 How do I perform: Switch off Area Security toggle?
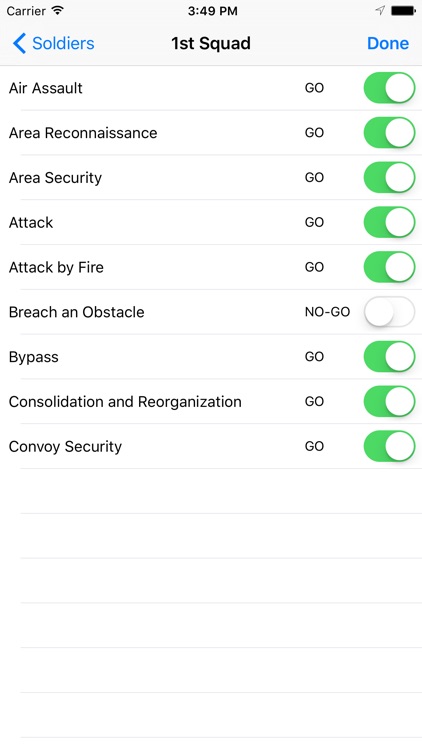[x=389, y=177]
